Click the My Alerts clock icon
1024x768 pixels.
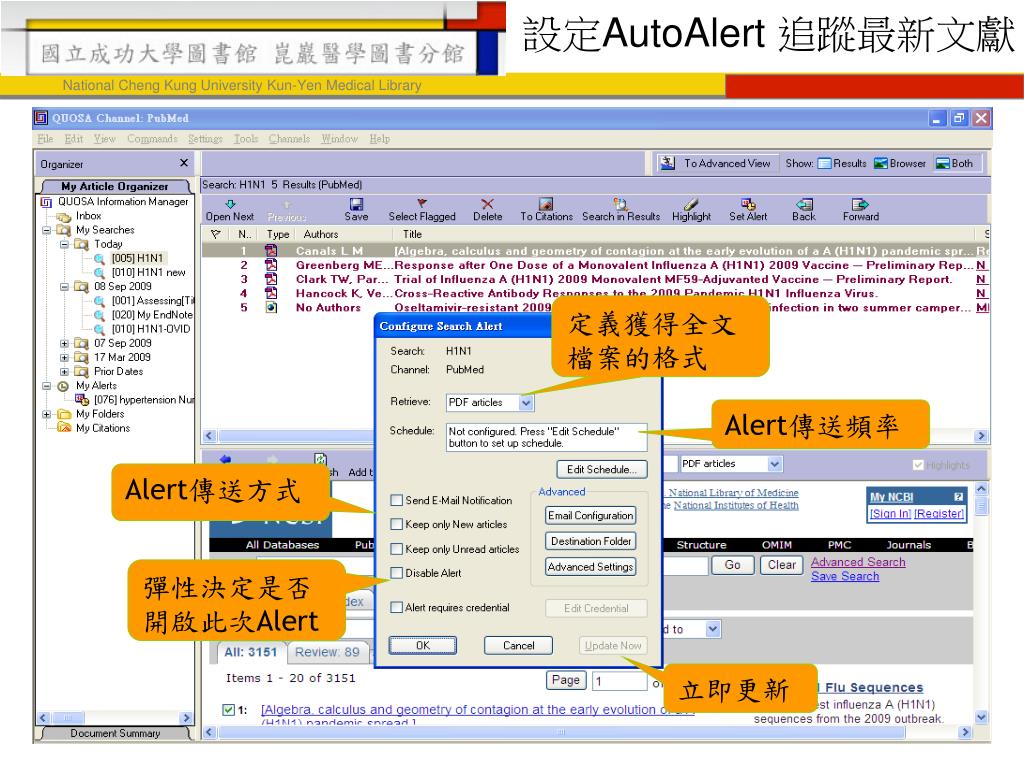63,386
